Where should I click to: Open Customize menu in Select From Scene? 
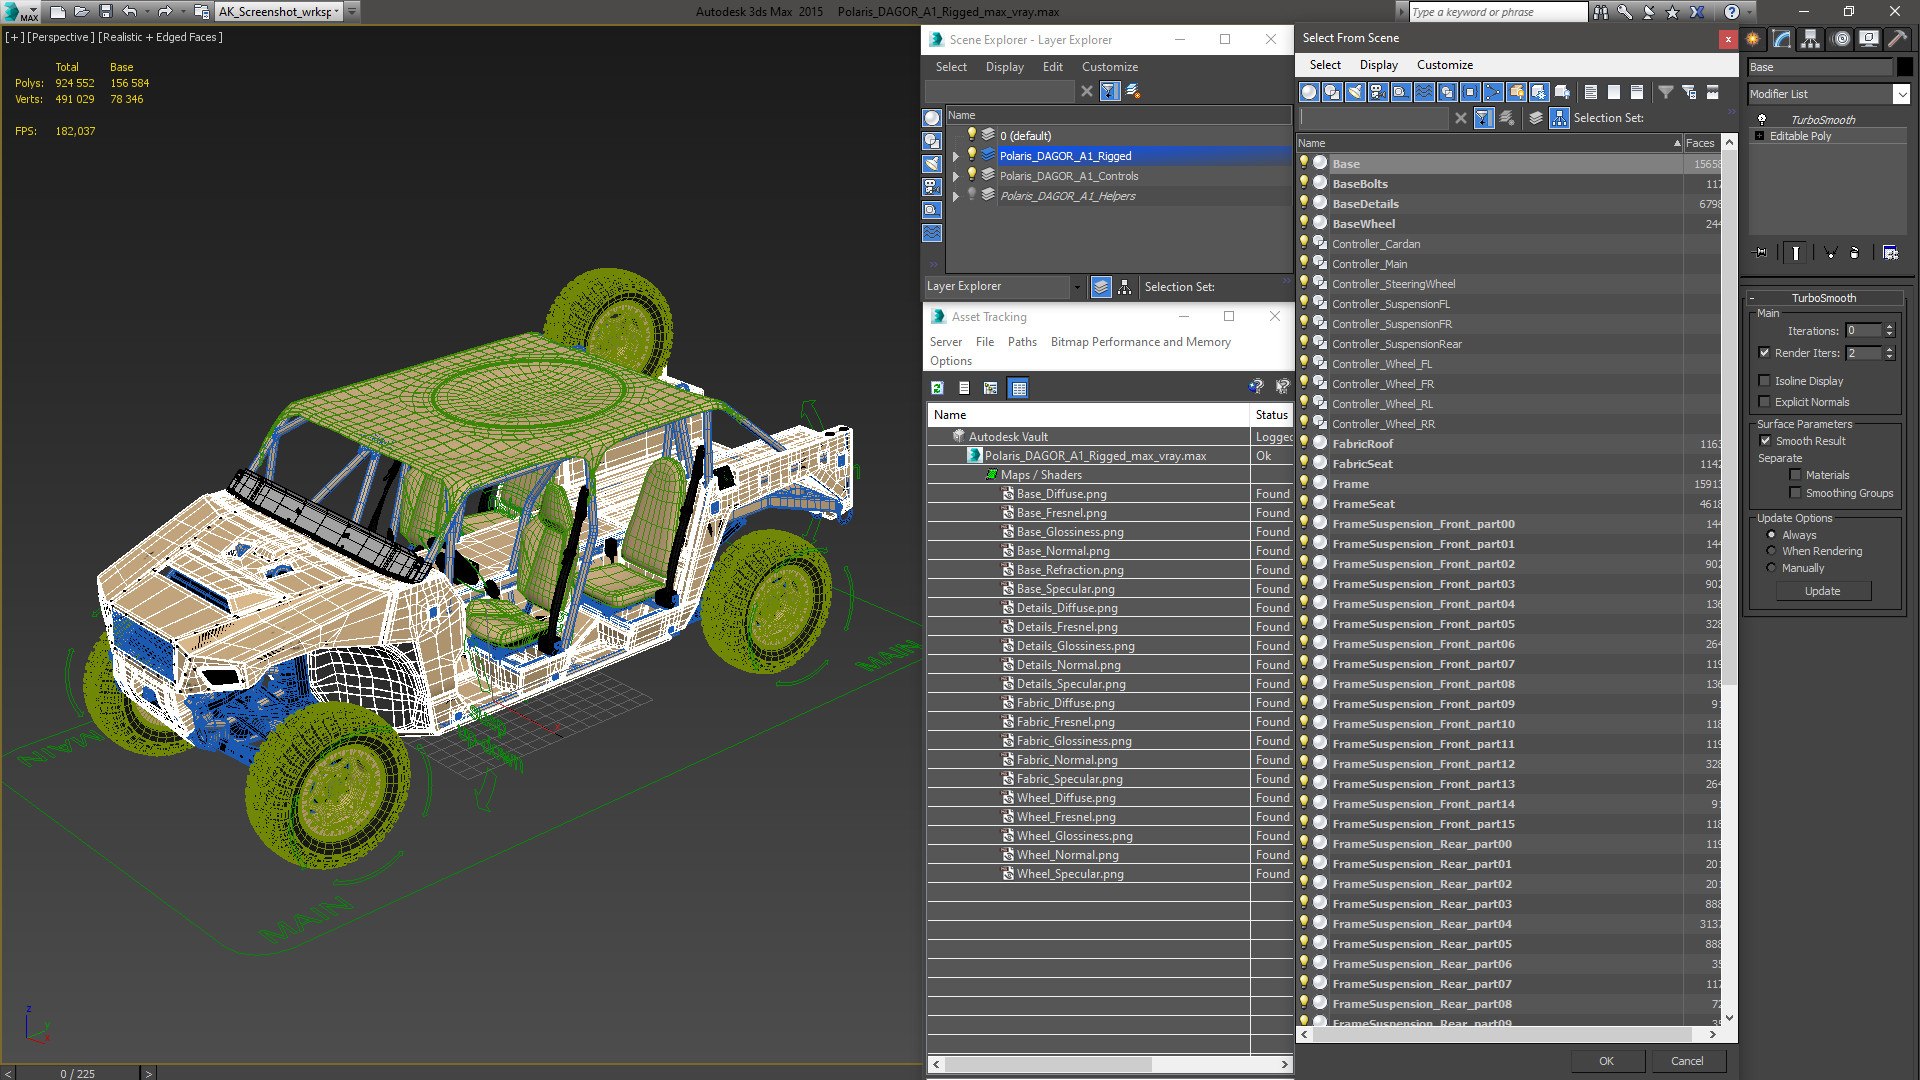tap(1445, 65)
